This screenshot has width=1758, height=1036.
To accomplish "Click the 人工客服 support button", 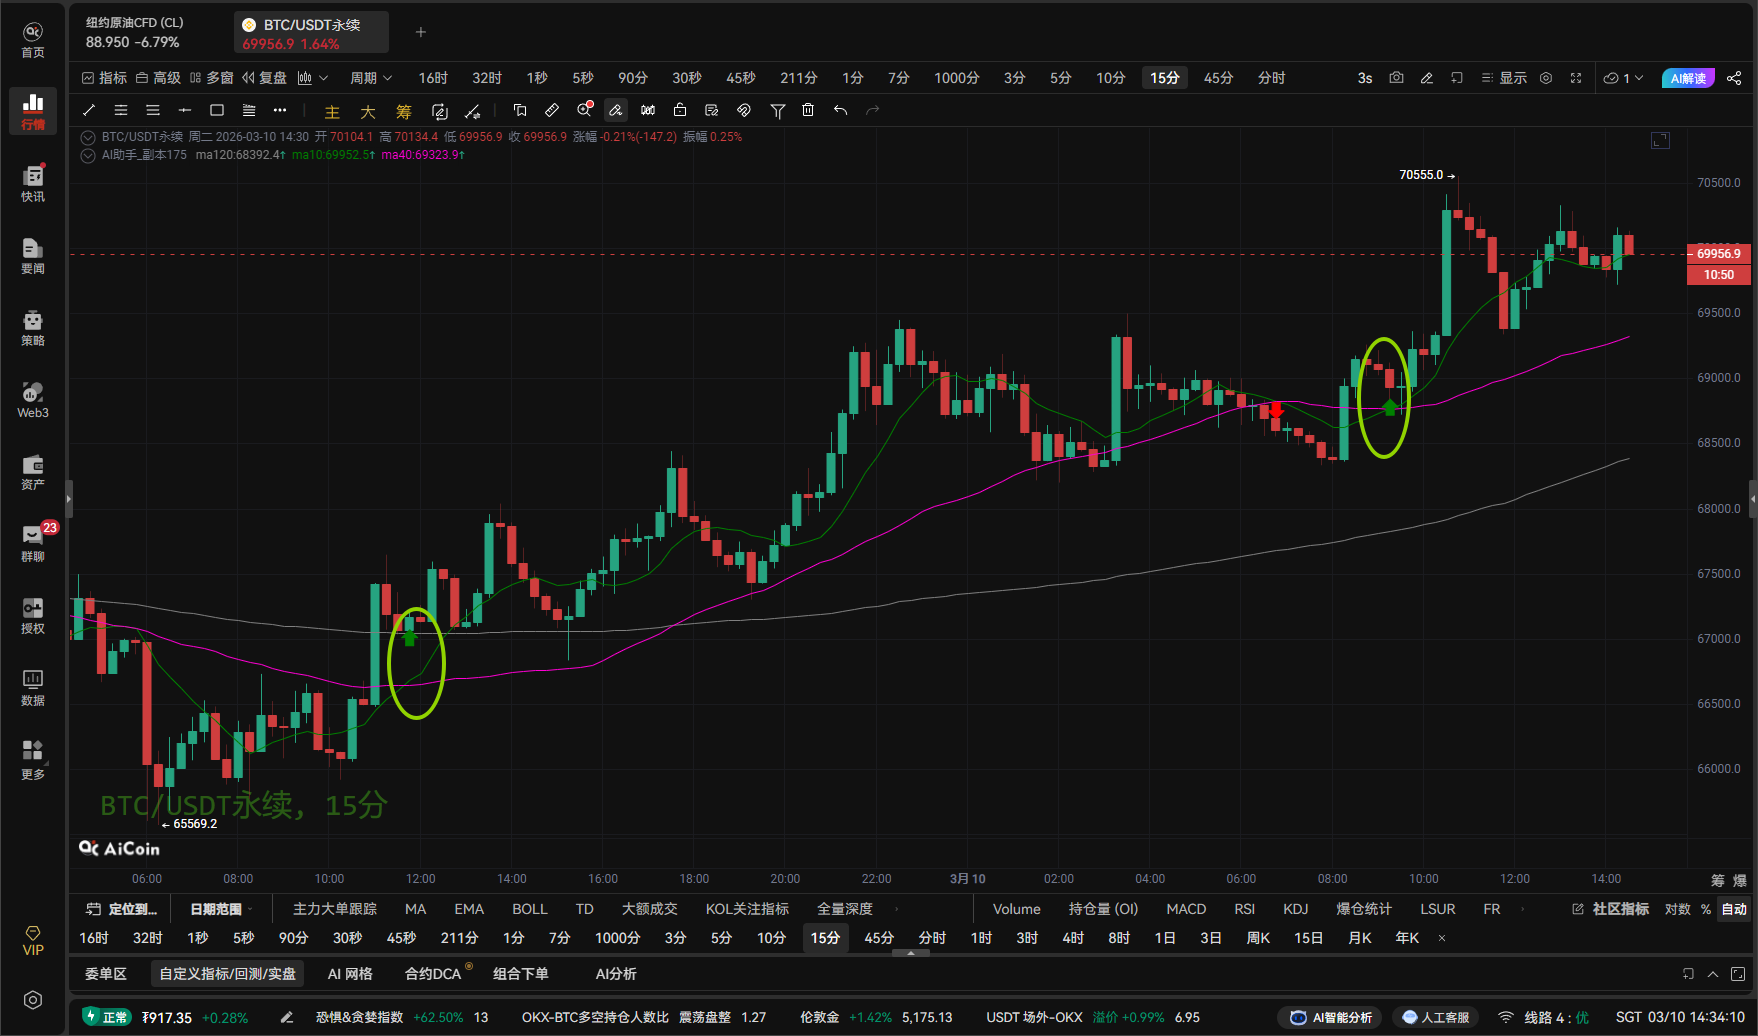I will coord(1436,1017).
